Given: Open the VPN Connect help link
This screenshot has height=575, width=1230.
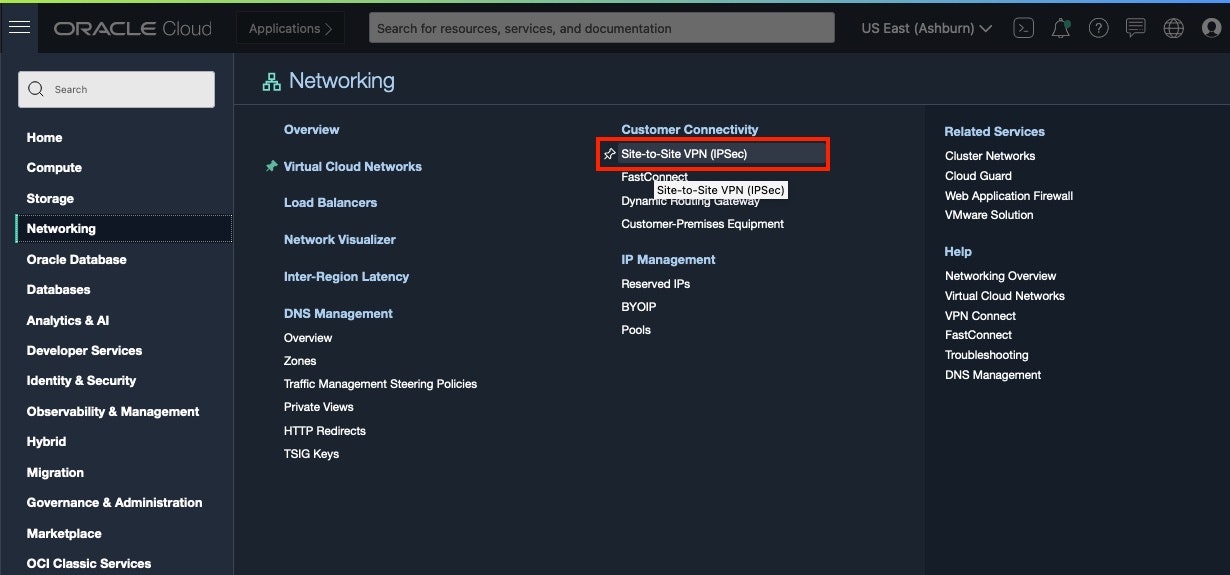Looking at the screenshot, I should [980, 316].
